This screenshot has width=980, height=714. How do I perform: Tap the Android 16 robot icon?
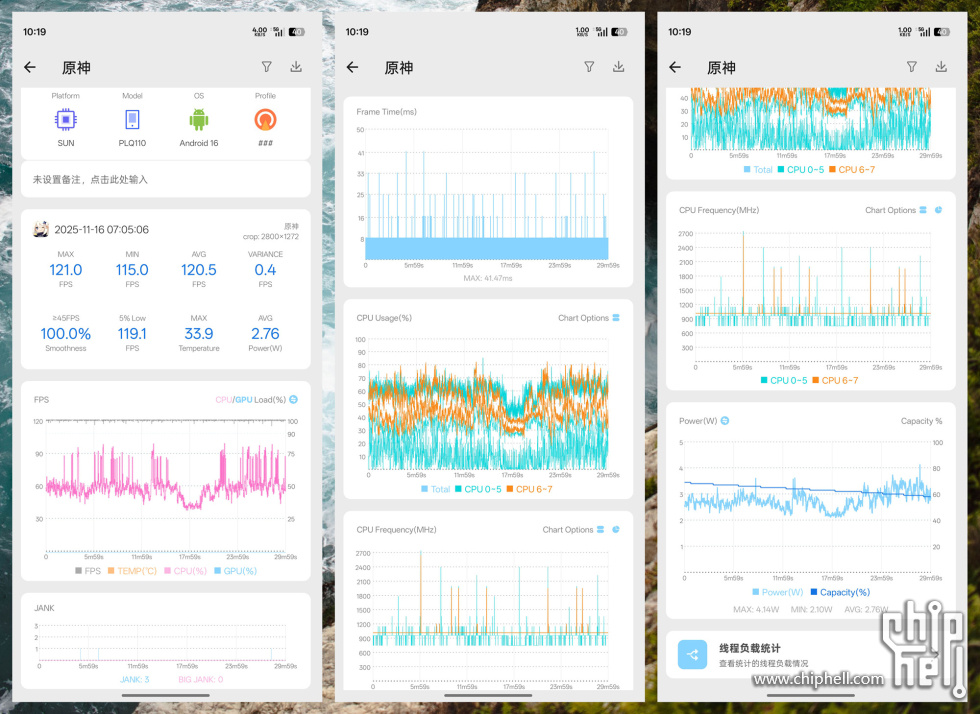click(x=199, y=119)
